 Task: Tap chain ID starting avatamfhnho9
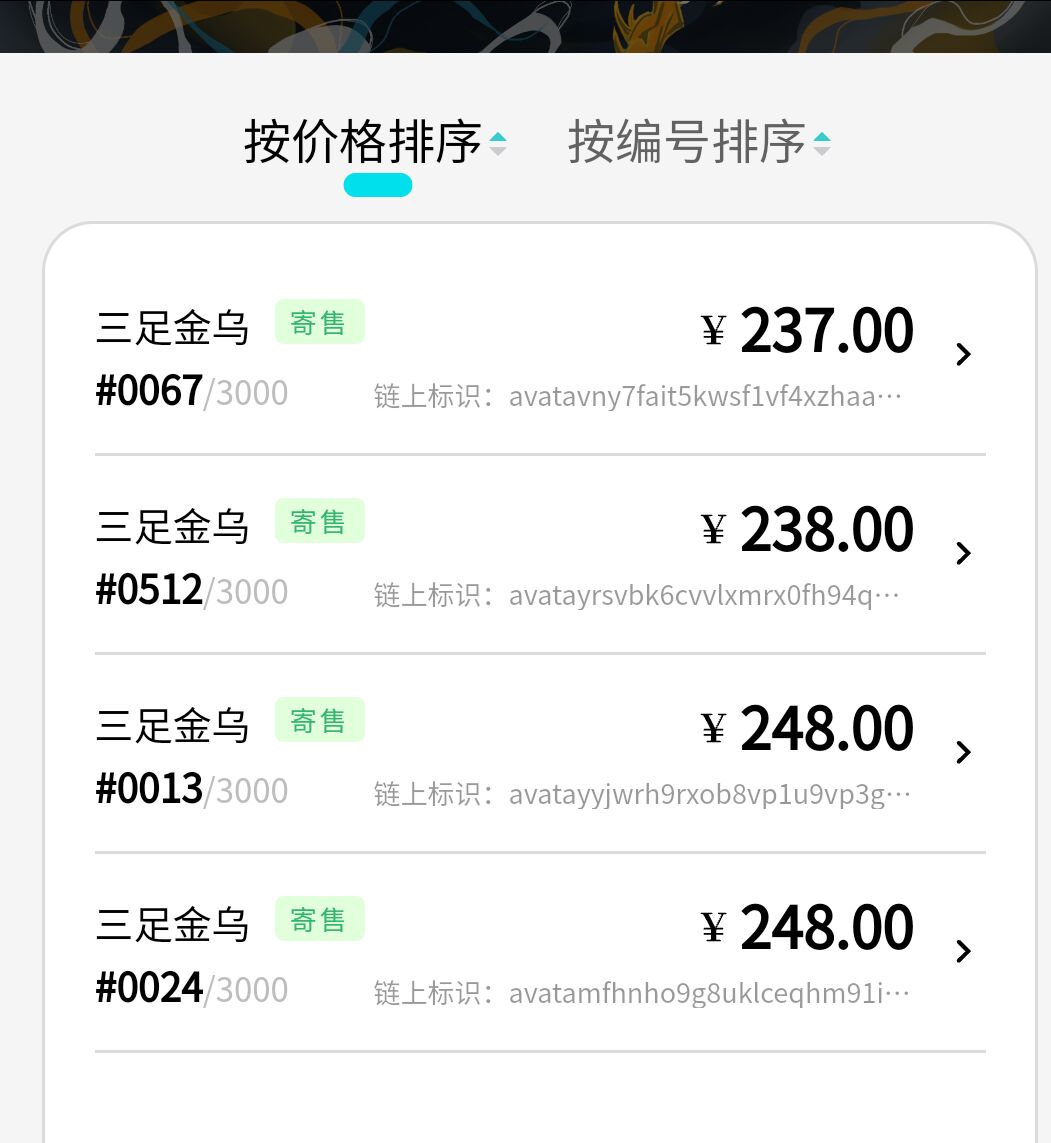(640, 994)
